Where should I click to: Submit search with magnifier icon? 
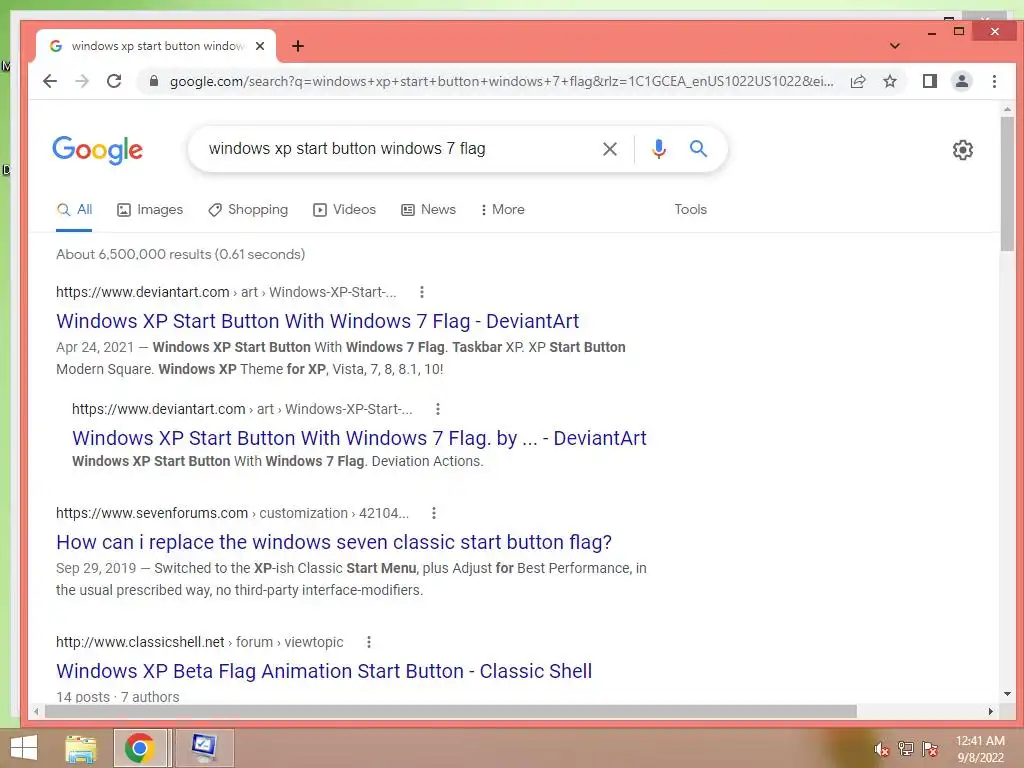point(698,149)
